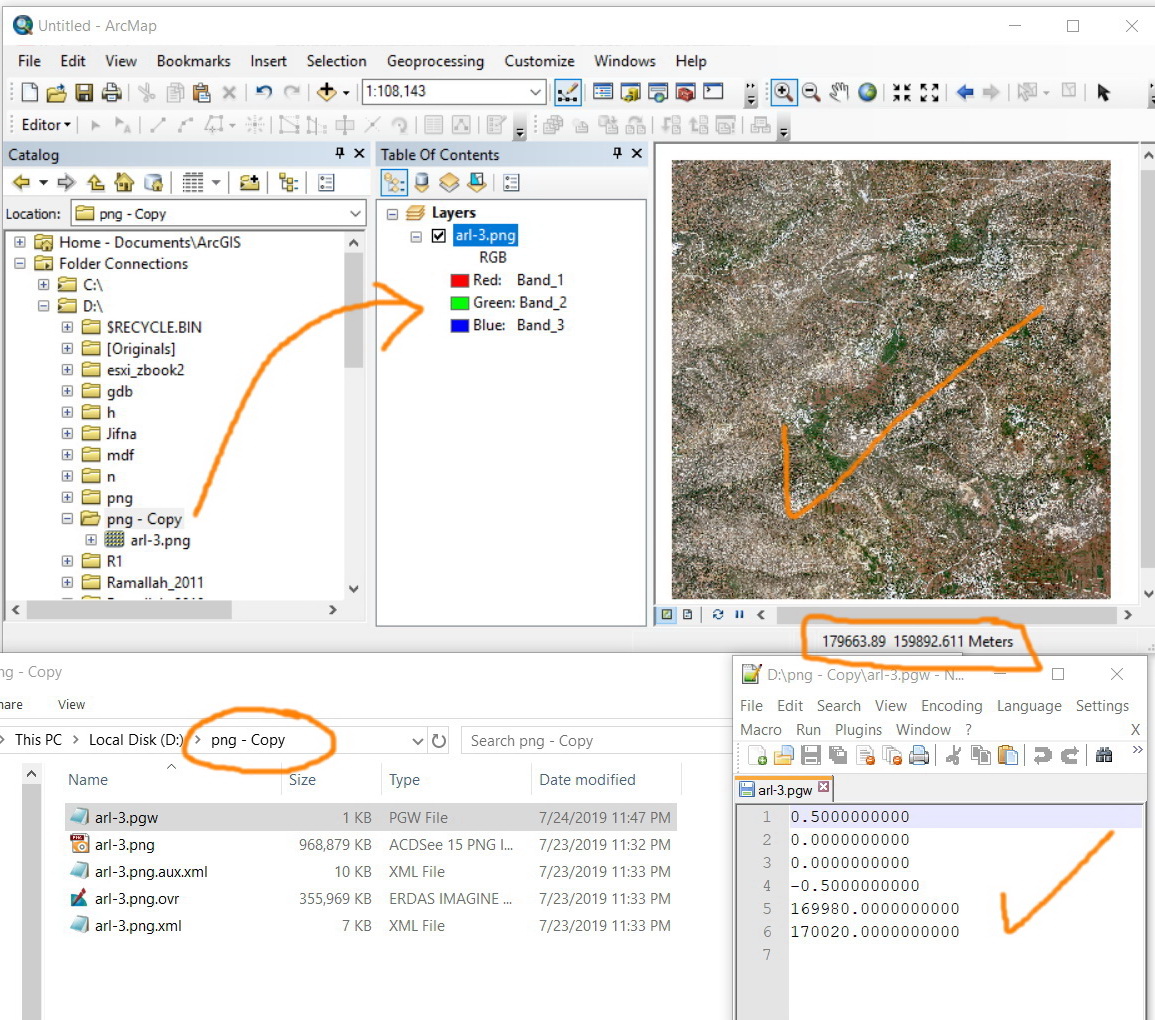Open the map scale dropdown
Image resolution: width=1155 pixels, height=1020 pixels.
536,92
